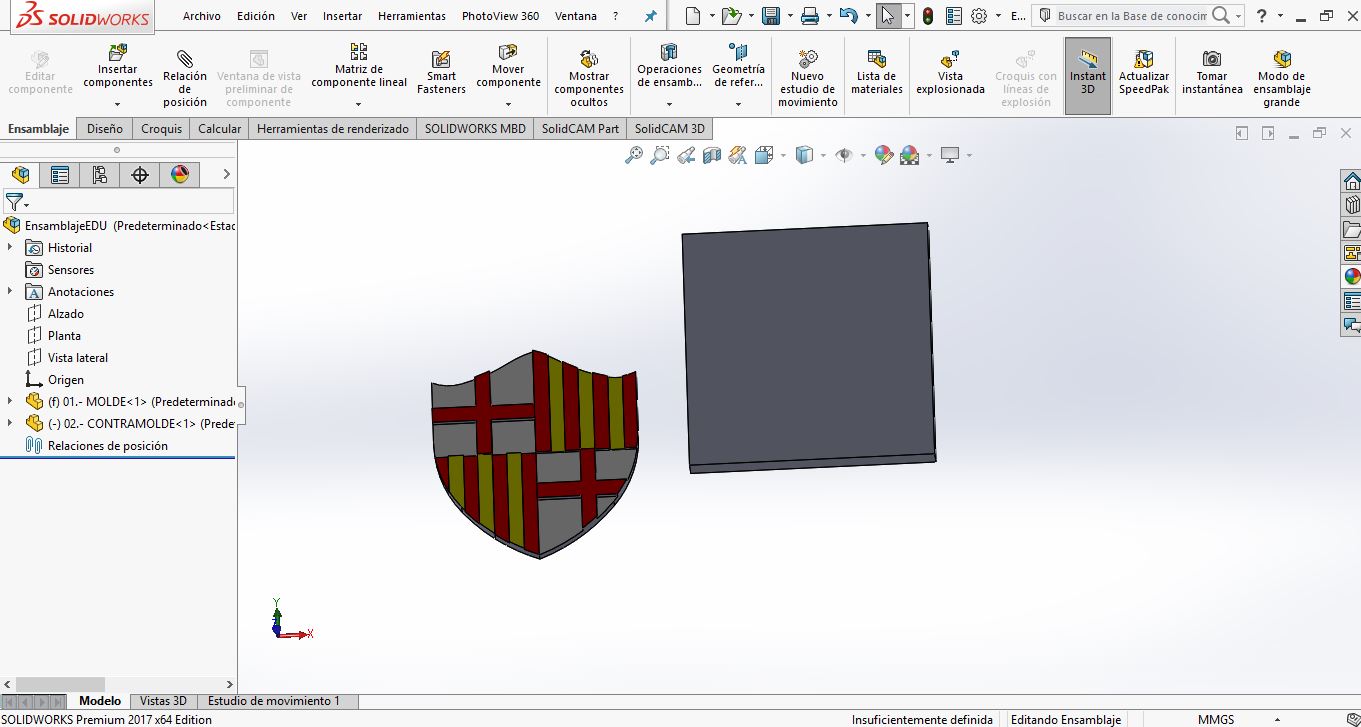Select Matriz de componente lineal tool
This screenshot has height=727, width=1361.
coord(359,66)
